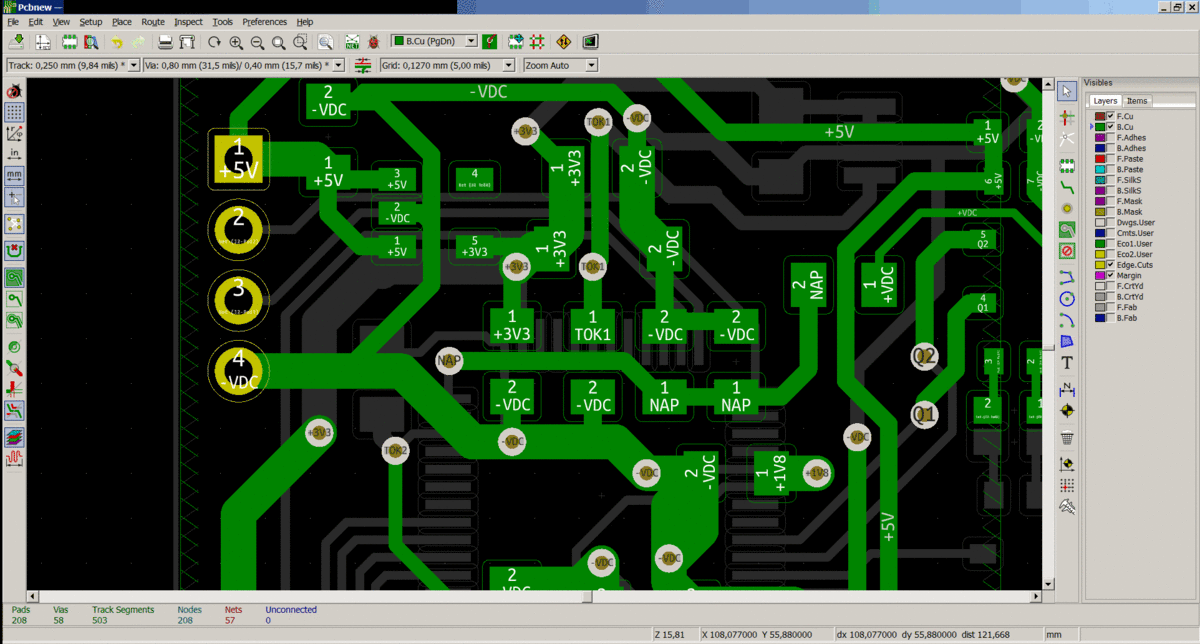Click the Track Segments label
The height and width of the screenshot is (644, 1200).
[x=123, y=609]
